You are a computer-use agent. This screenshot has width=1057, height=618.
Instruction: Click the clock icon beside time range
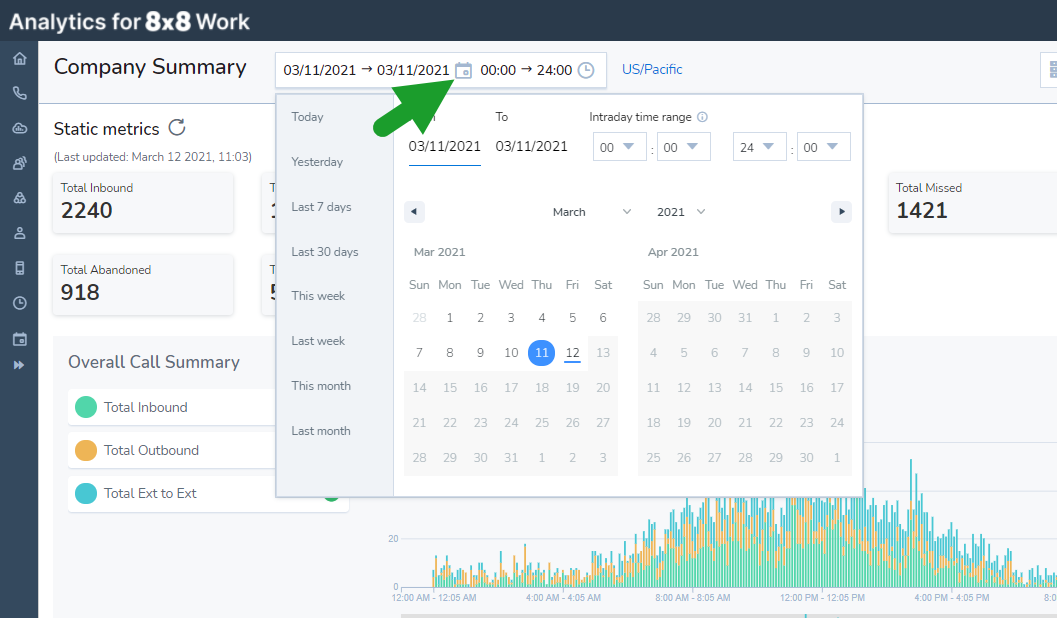[586, 70]
